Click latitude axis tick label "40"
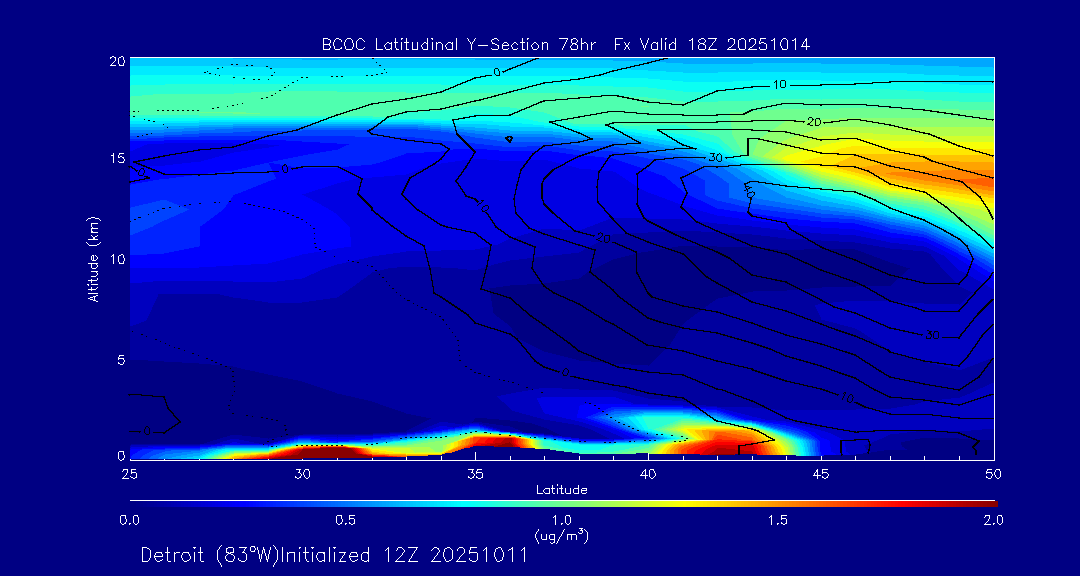This screenshot has width=1080, height=576. (648, 474)
